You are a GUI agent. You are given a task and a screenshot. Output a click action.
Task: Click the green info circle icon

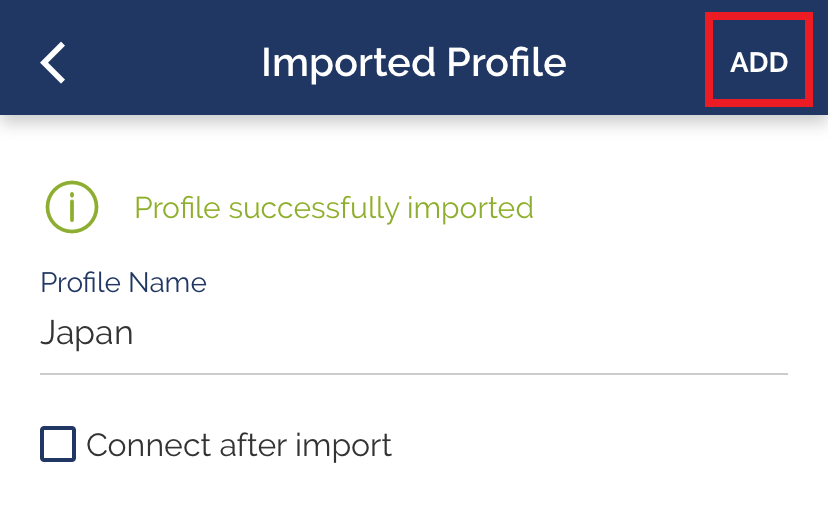(x=72, y=207)
